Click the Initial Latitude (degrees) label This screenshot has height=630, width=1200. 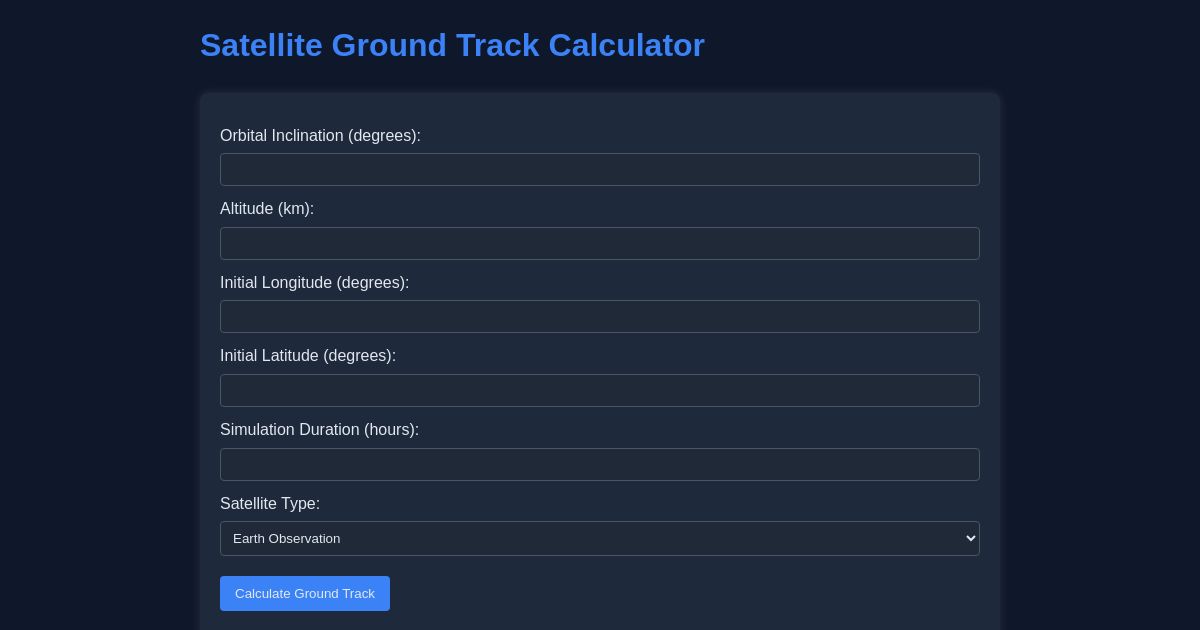[308, 356]
